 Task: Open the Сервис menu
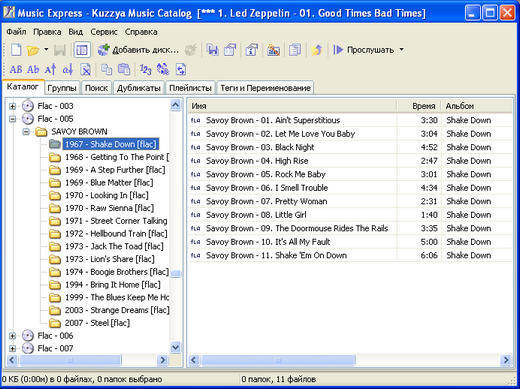[x=104, y=32]
